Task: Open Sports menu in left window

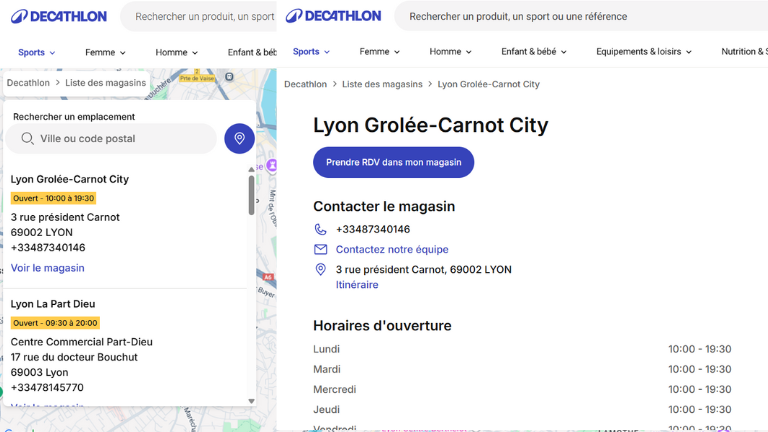Action: click(x=37, y=52)
